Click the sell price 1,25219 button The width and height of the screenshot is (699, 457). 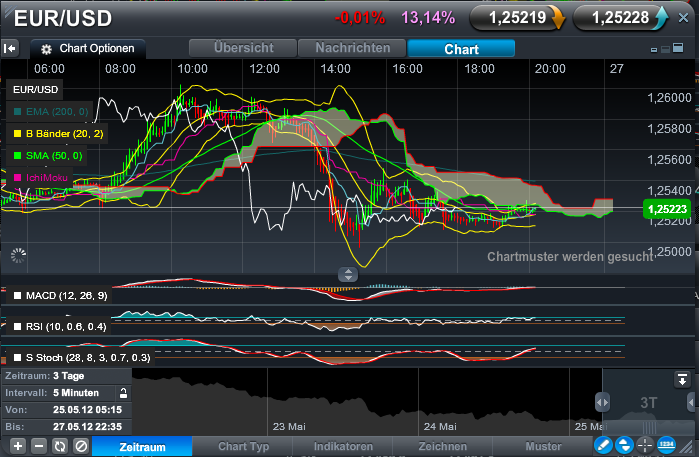[517, 18]
